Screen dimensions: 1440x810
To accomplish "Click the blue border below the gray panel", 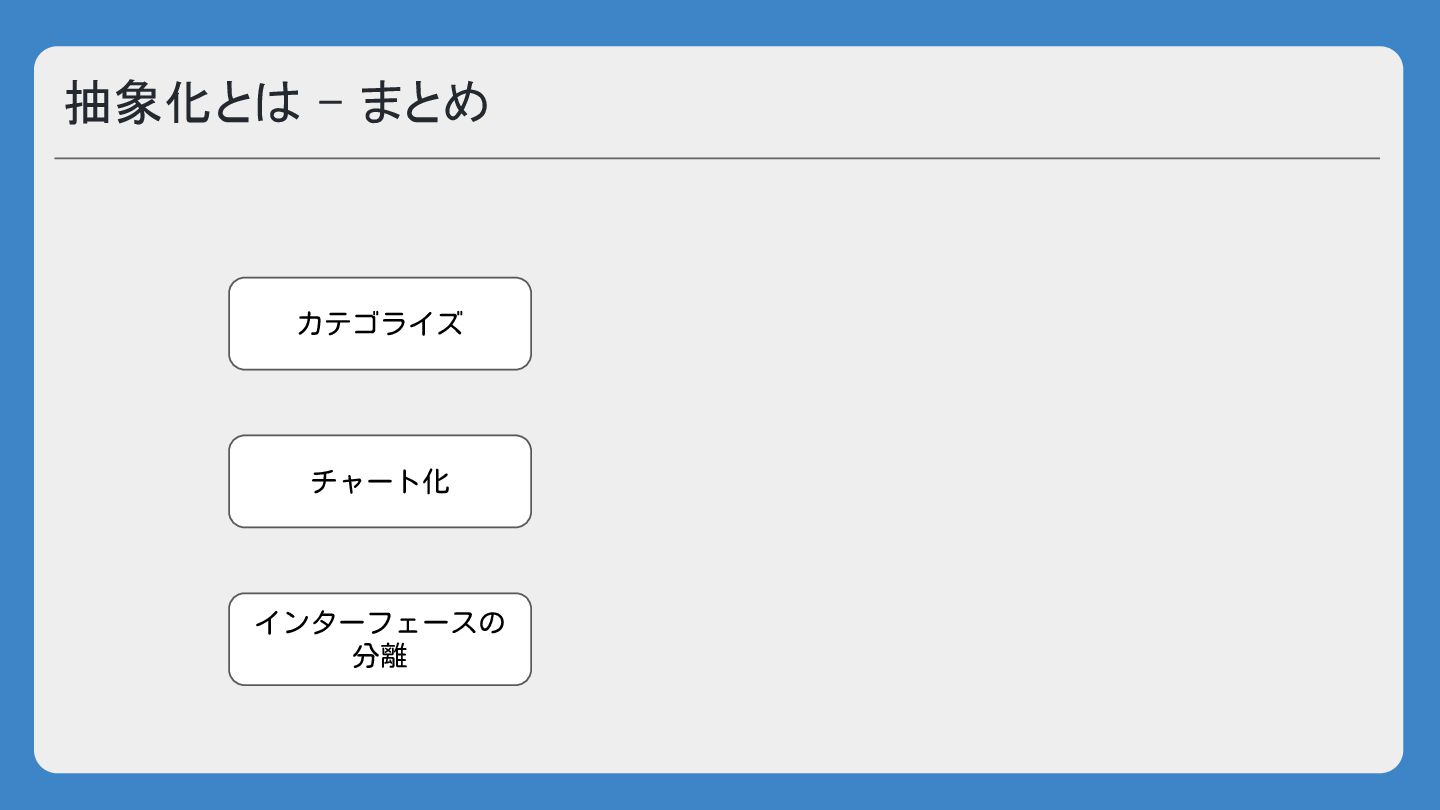I will coord(720,792).
